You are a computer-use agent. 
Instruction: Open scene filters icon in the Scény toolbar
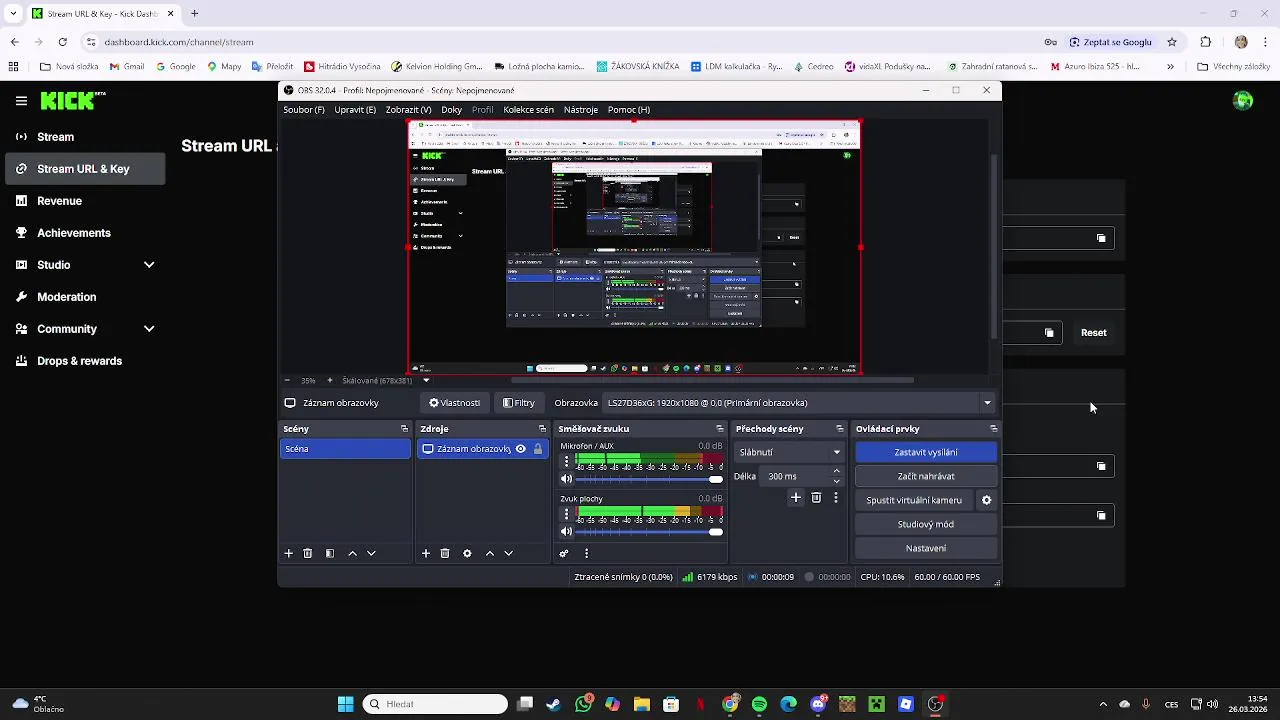[x=329, y=553]
